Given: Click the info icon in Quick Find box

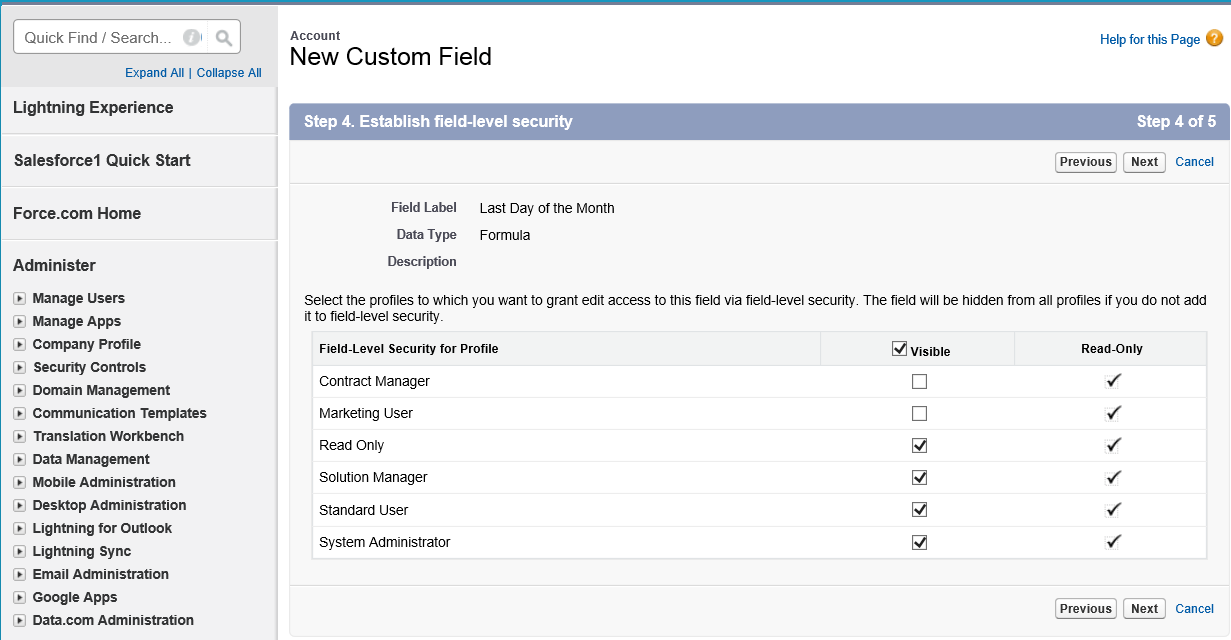Looking at the screenshot, I should coord(191,36).
